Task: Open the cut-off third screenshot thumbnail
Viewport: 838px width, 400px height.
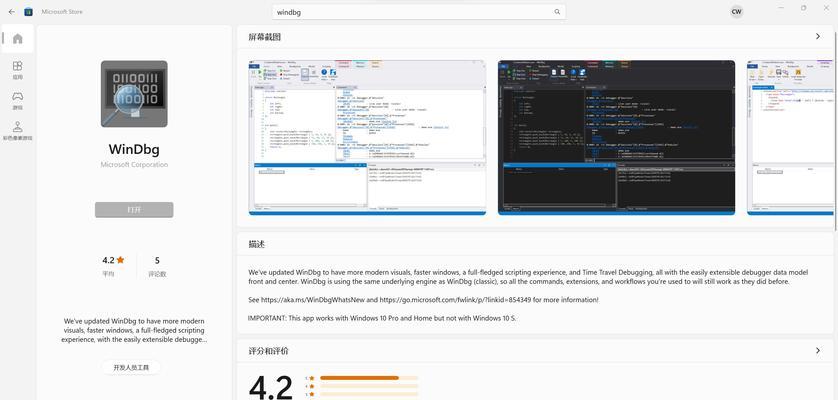Action: coord(790,137)
